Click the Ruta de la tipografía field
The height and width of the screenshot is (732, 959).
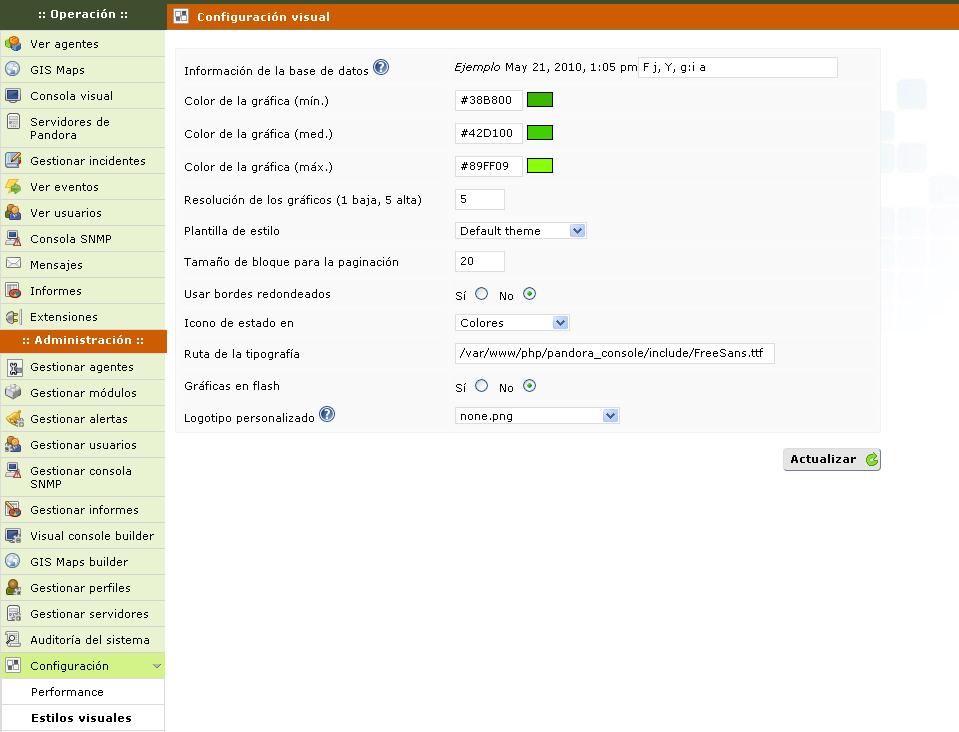pyautogui.click(x=614, y=353)
